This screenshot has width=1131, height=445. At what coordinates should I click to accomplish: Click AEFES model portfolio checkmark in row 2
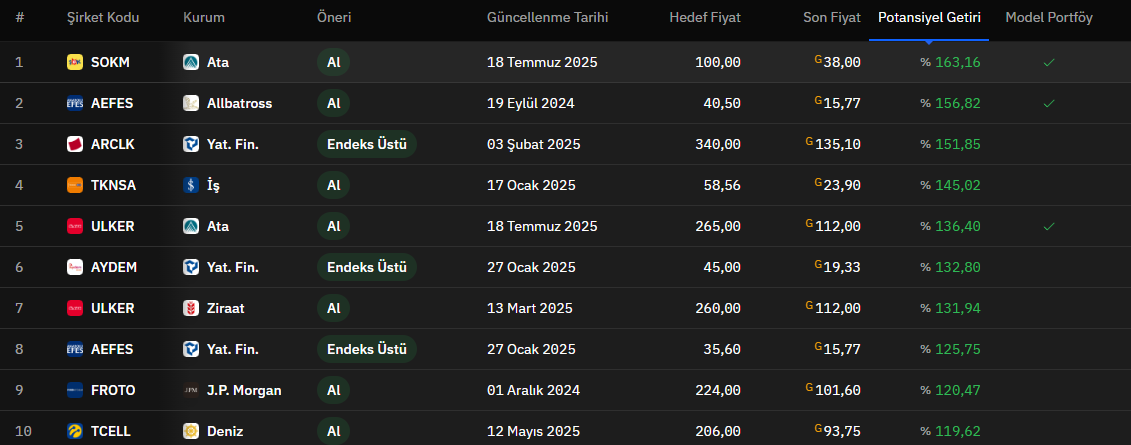(1049, 104)
